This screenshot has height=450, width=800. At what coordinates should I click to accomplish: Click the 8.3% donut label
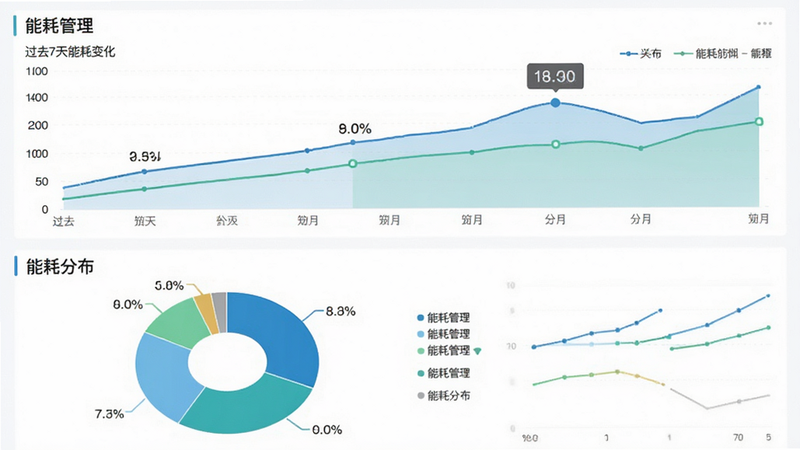[340, 311]
